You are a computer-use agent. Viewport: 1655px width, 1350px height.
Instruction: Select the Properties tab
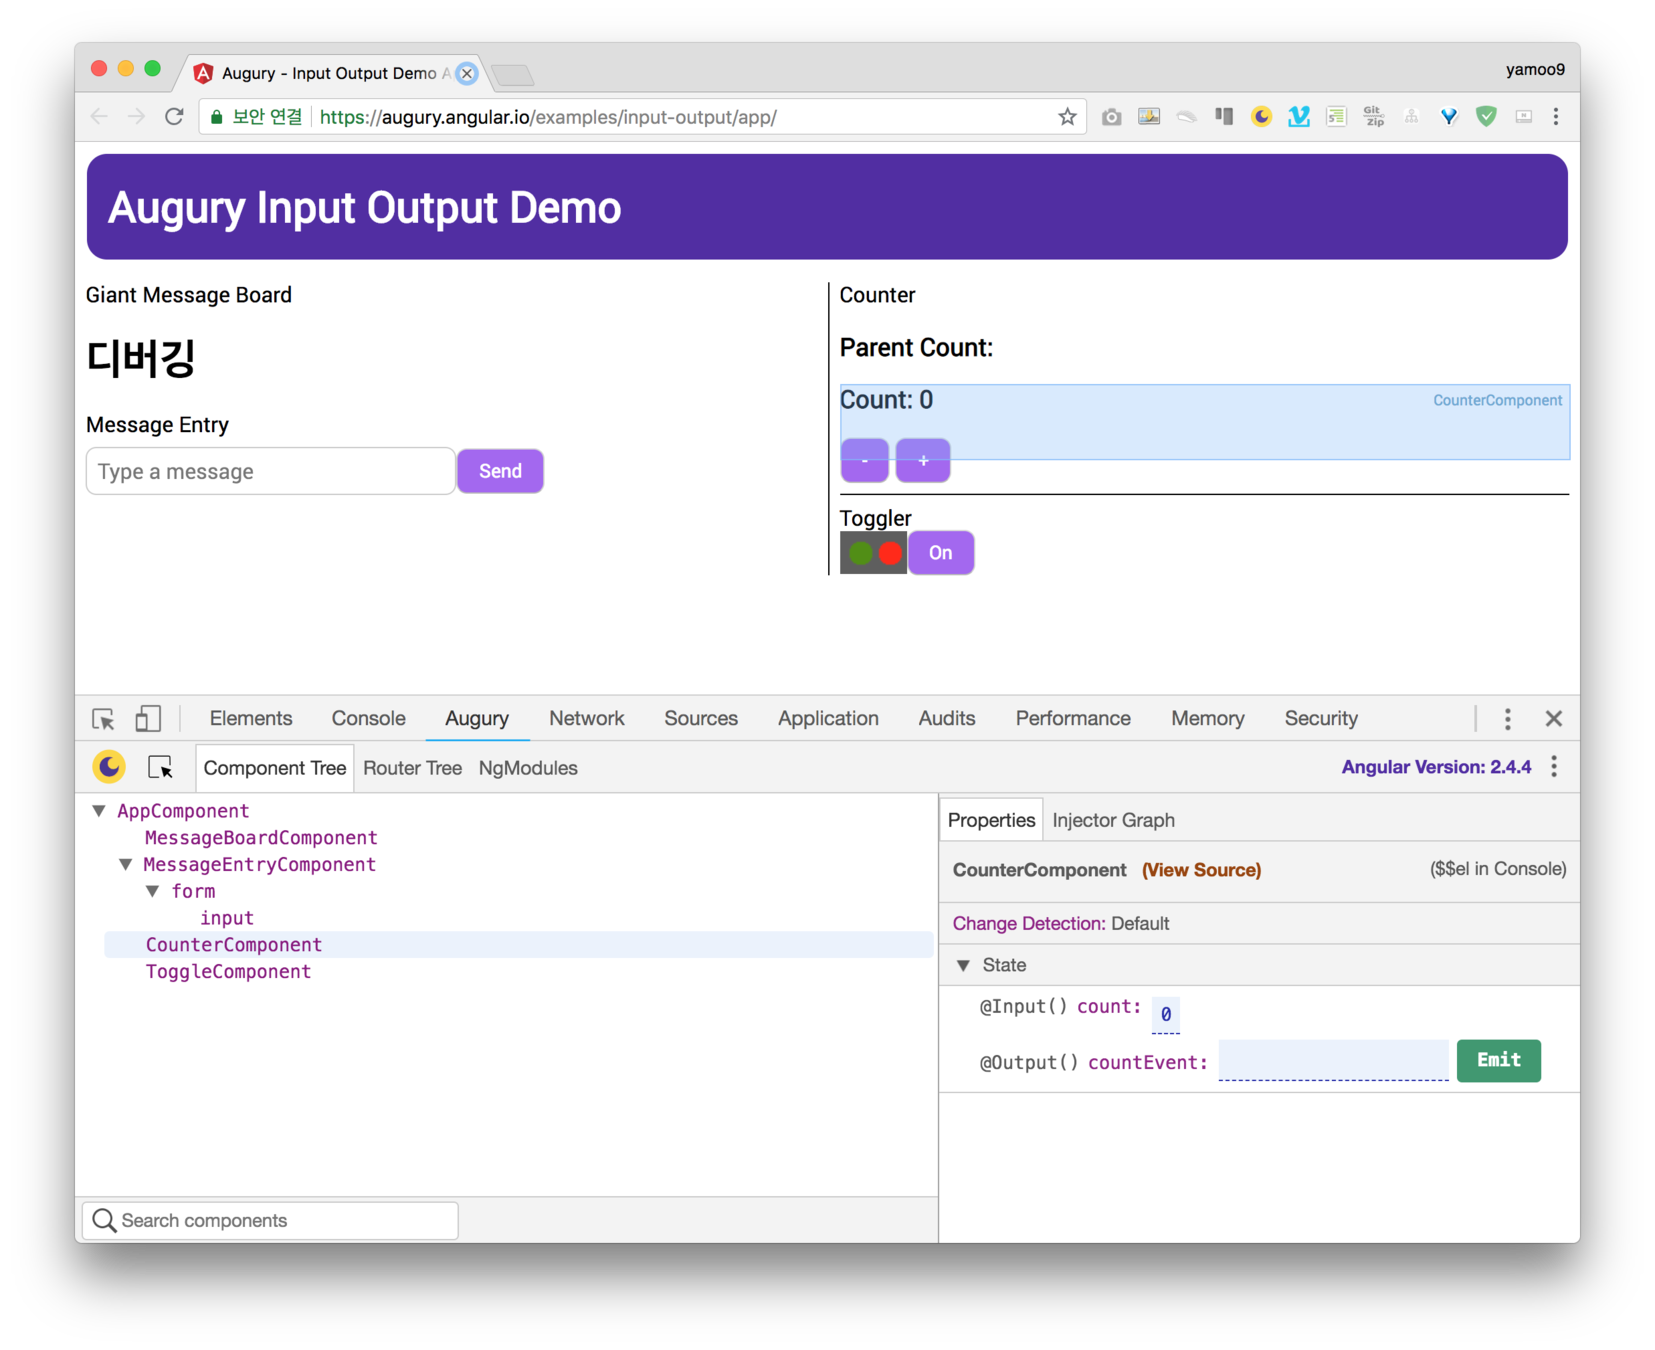pyautogui.click(x=991, y=820)
